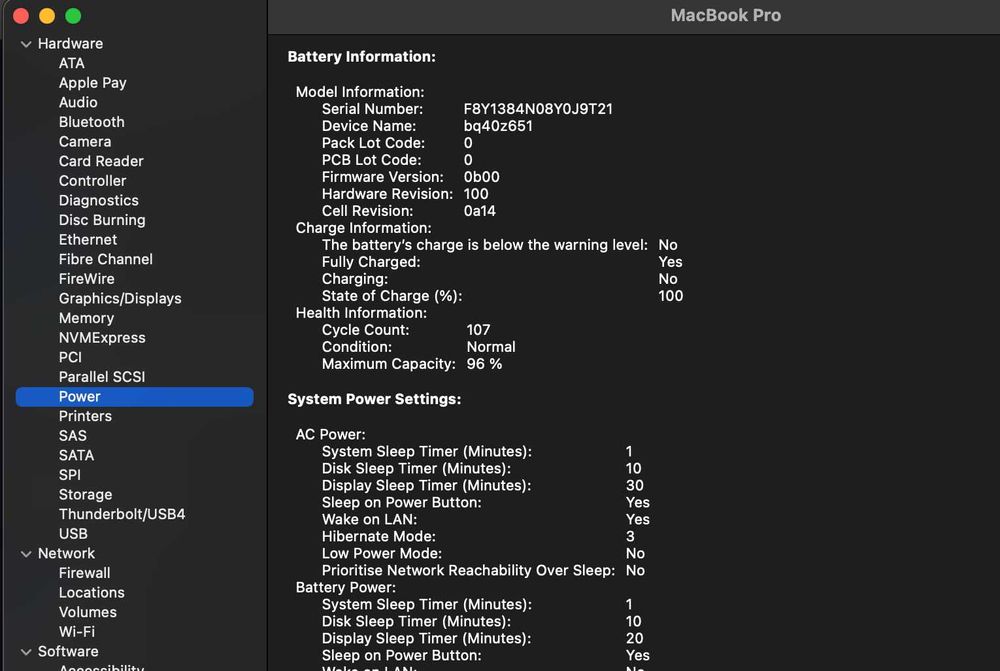Select NVMExpress in the sidebar
The image size is (1000, 671).
click(102, 337)
